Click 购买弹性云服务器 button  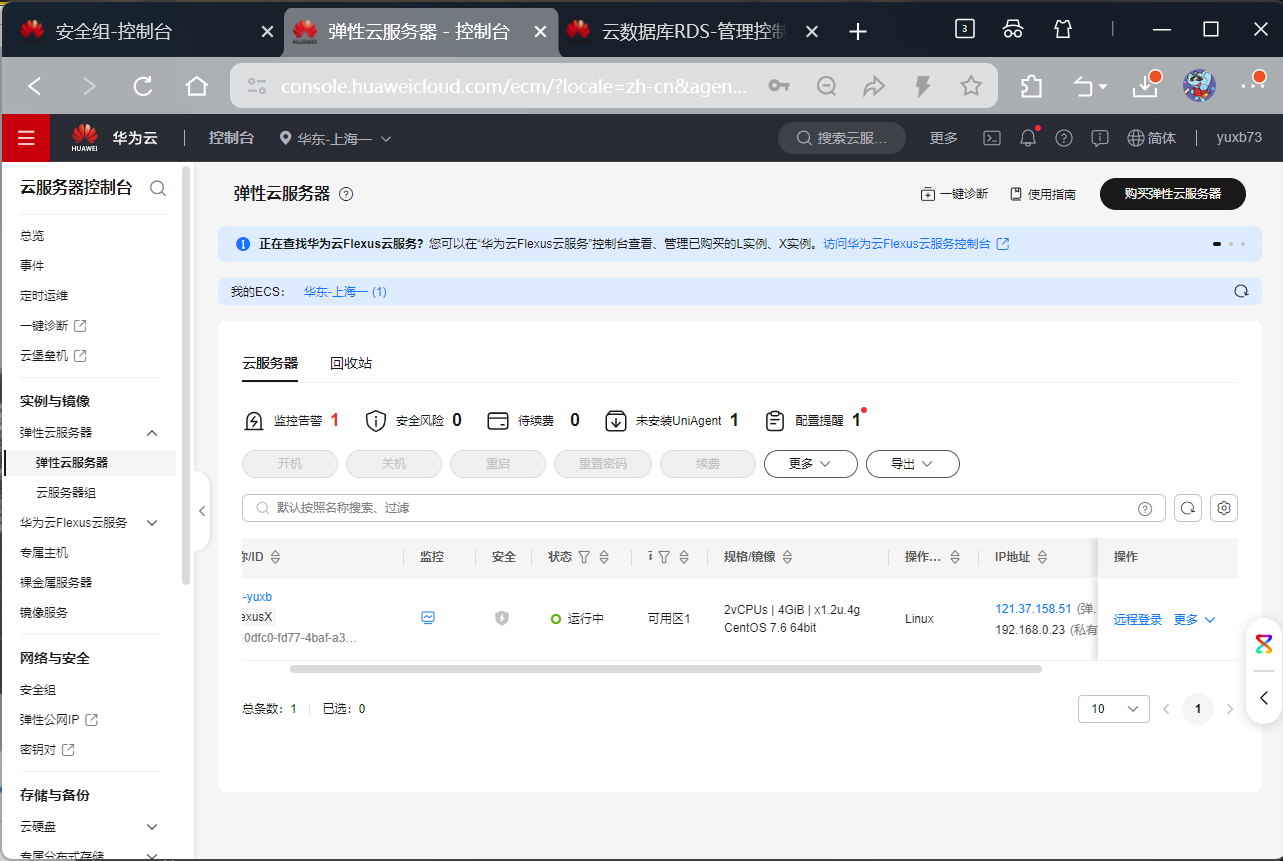point(1173,194)
